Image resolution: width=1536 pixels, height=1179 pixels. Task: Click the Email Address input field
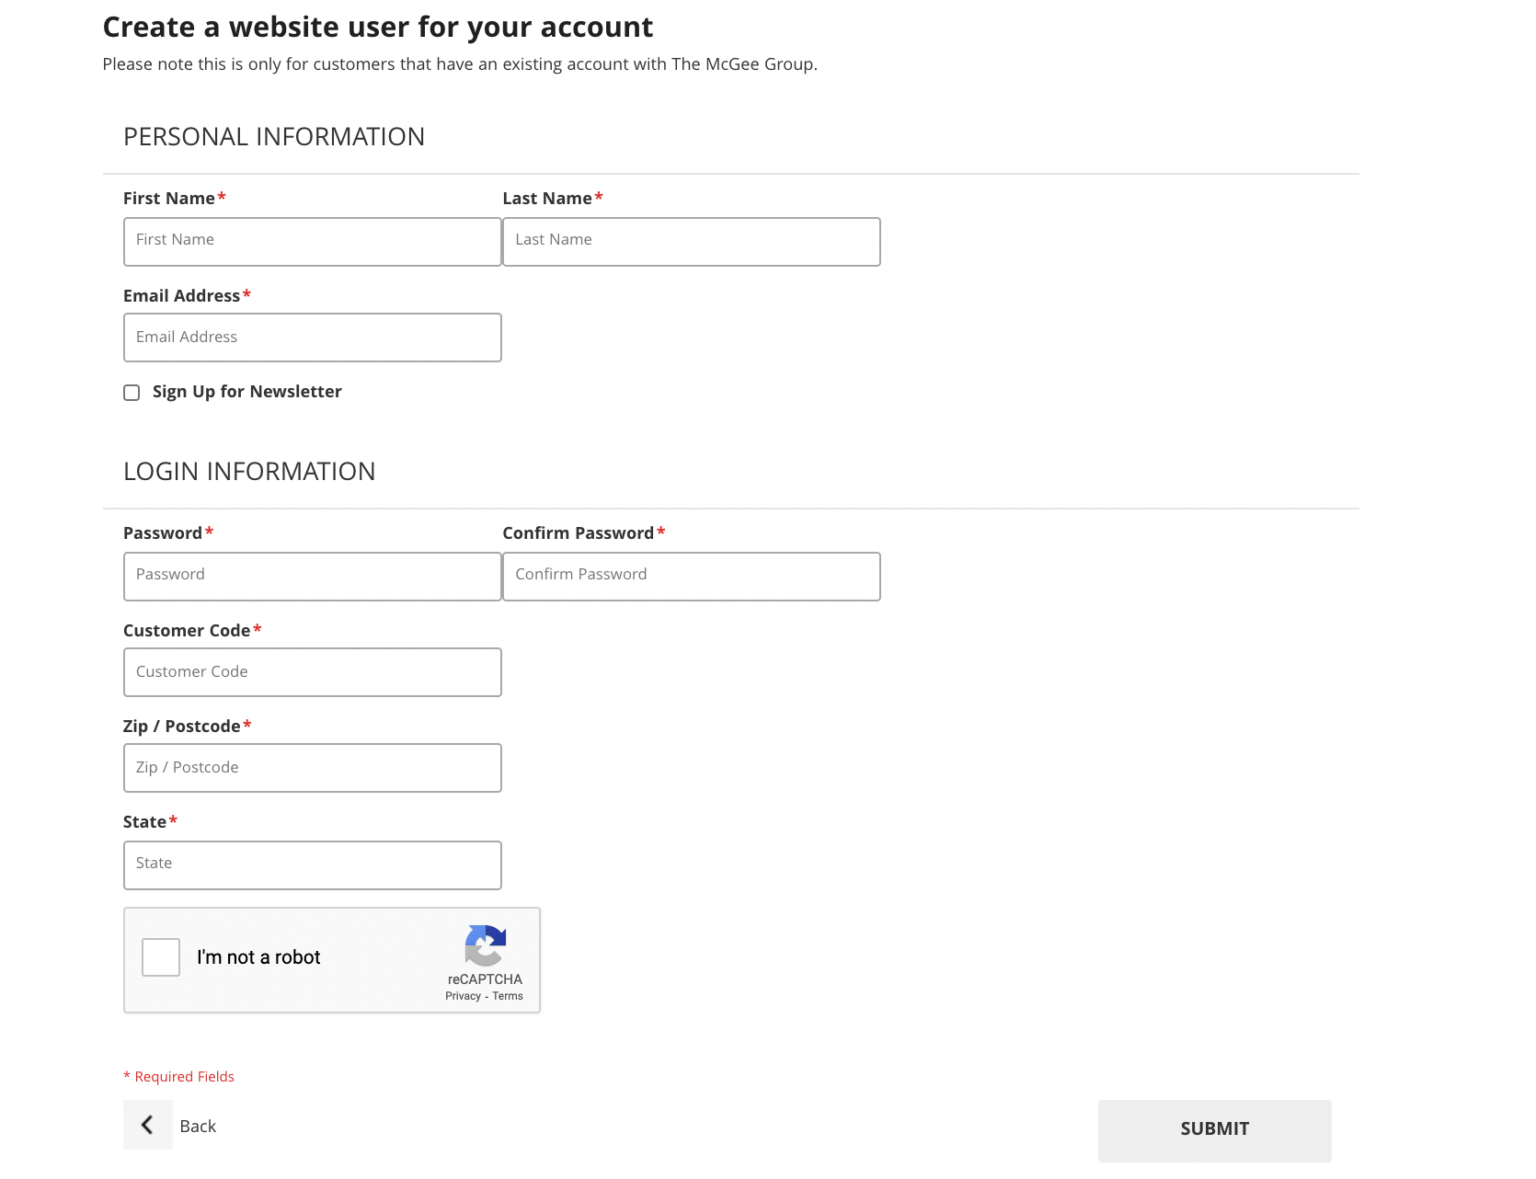pyautogui.click(x=311, y=337)
